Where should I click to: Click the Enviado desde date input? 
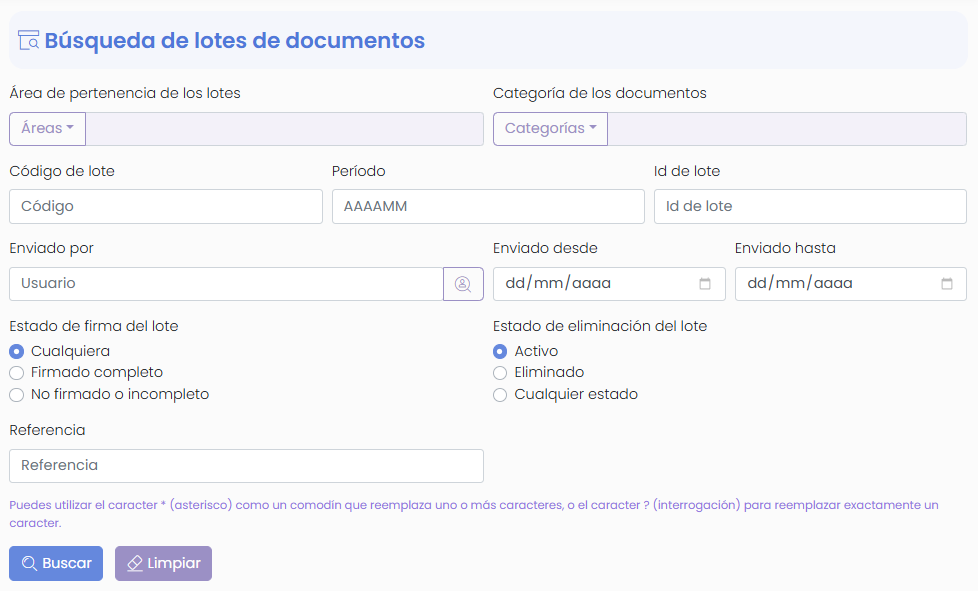tap(580, 284)
